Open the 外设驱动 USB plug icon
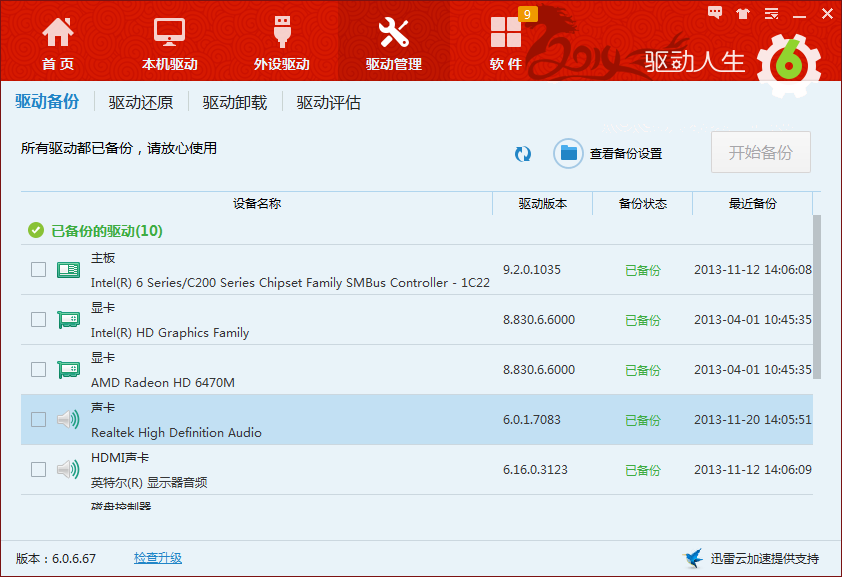 click(282, 32)
